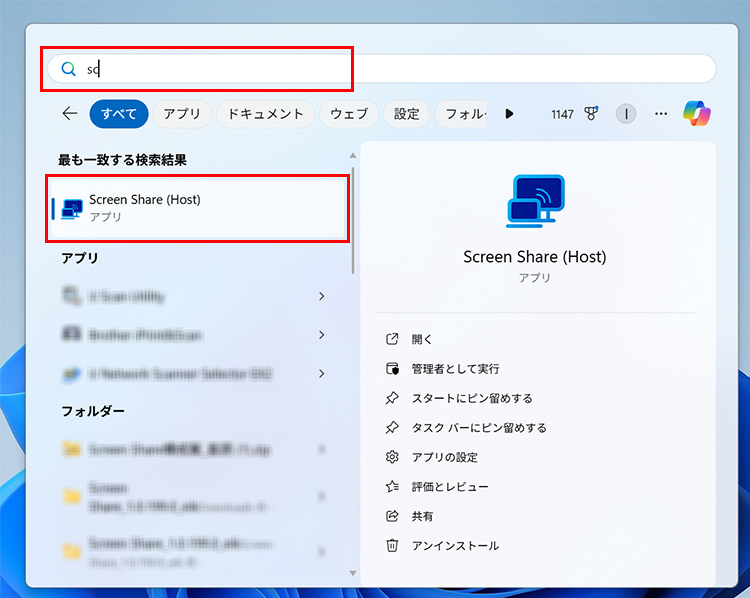Open the more options ellipsis menu
Screen dimensions: 750x598
[x=660, y=114]
